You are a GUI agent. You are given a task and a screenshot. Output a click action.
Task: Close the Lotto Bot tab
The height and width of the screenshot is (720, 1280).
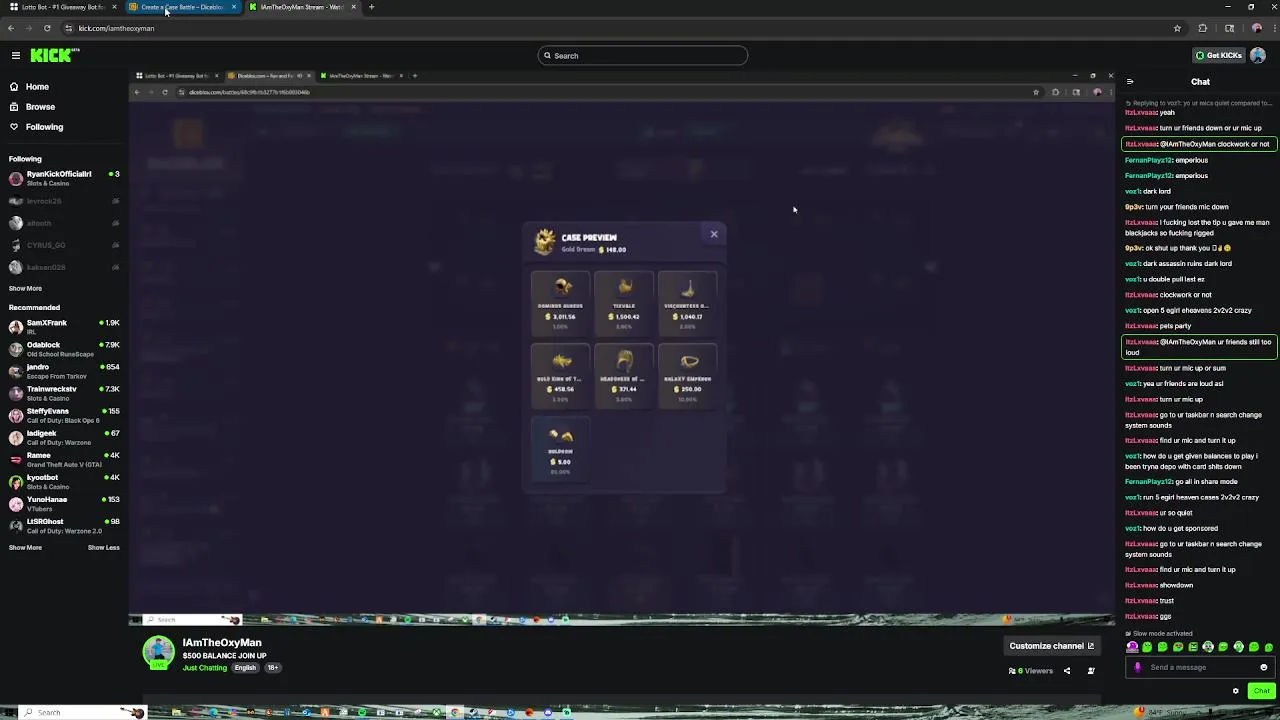click(114, 7)
